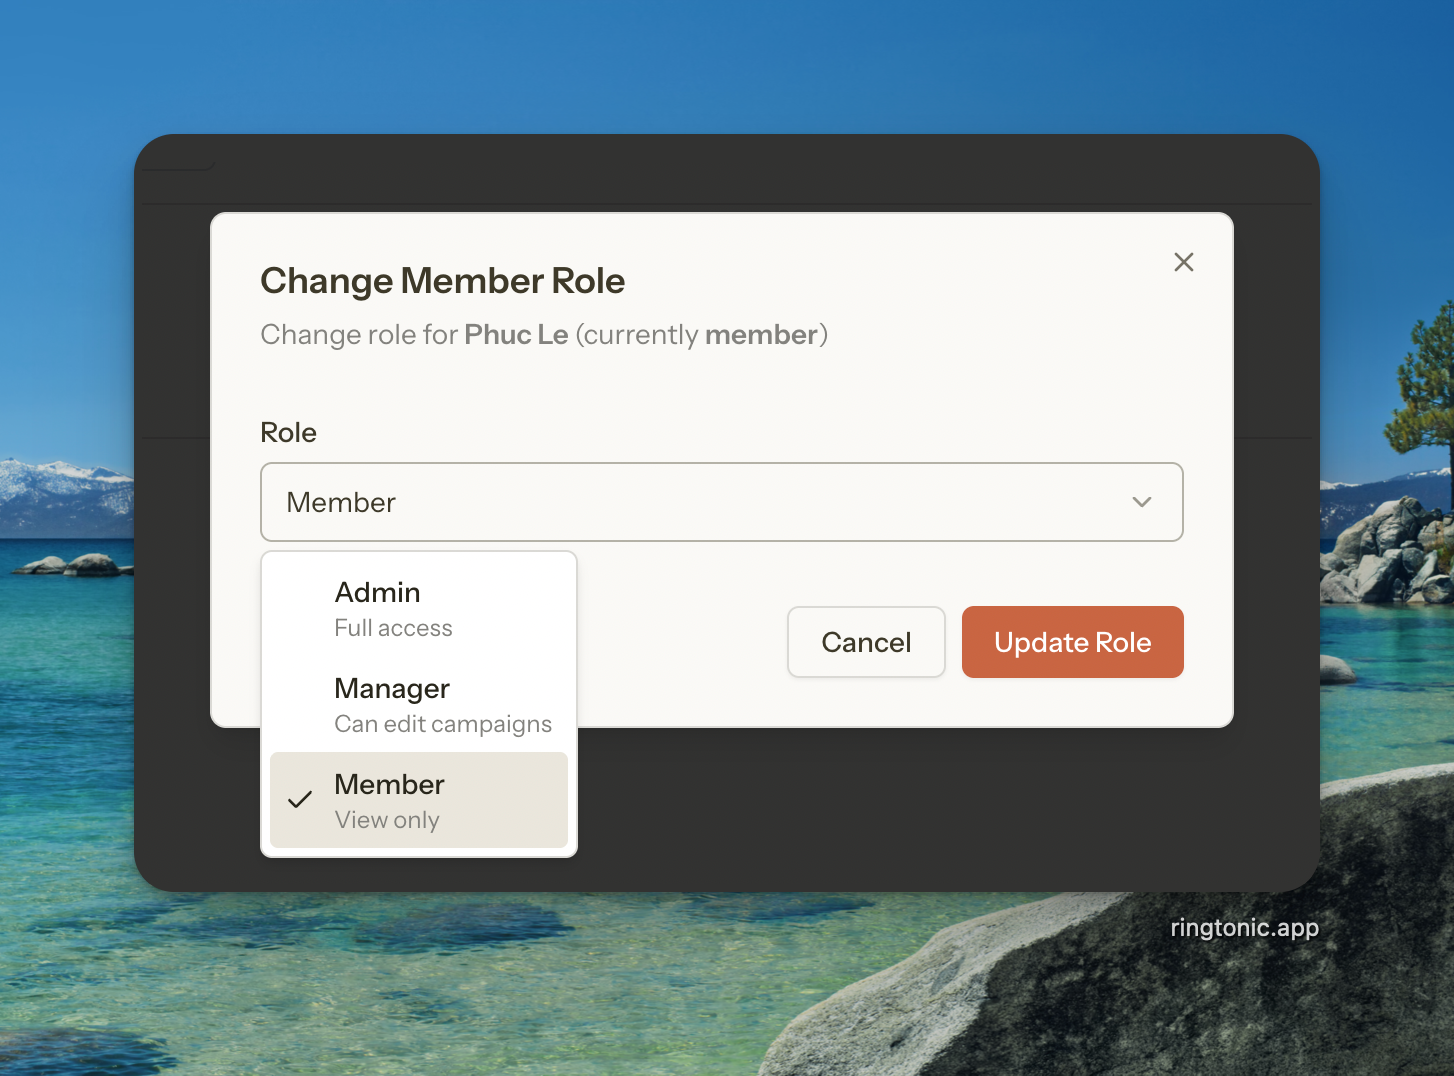
Task: Choose the Manager role option
Action: [418, 705]
